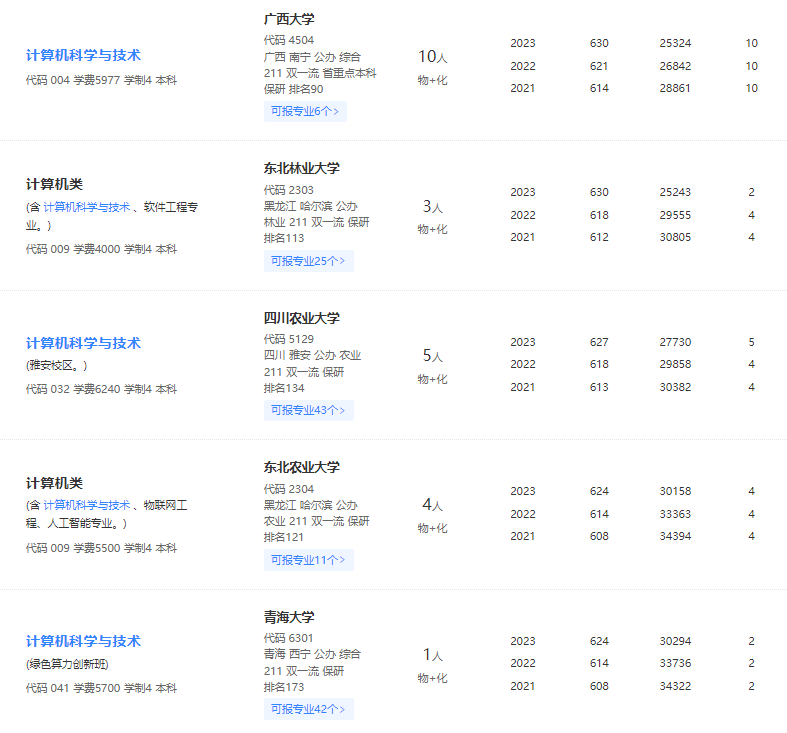Open 可报专业25个 button under 东北林业大学
The image size is (787, 733).
coord(309,261)
